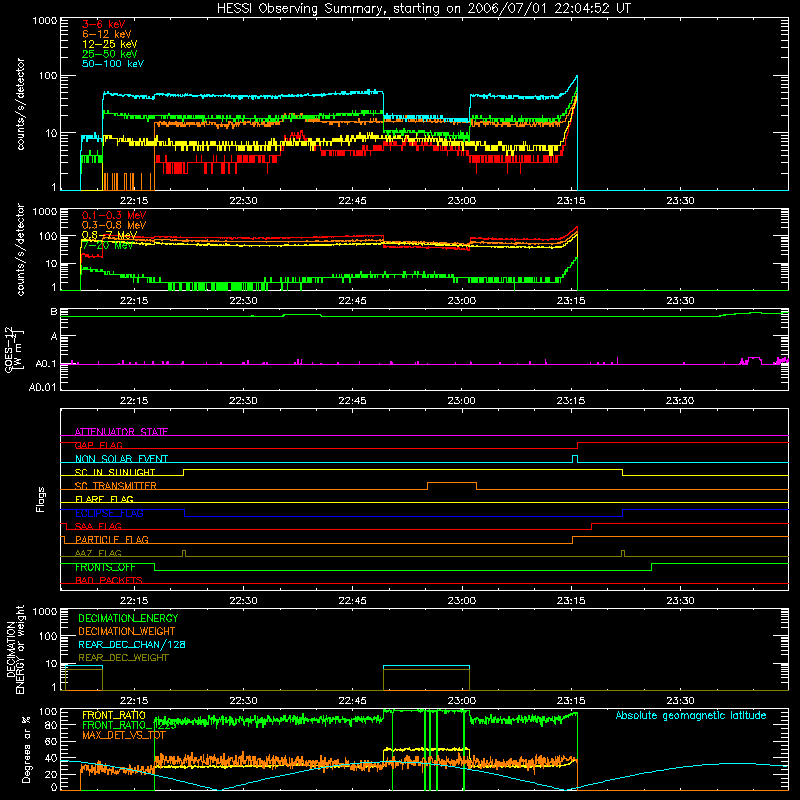The width and height of the screenshot is (800, 800).
Task: Click the 'SC_TRANSMITTER' flag label
Action: [x=116, y=486]
